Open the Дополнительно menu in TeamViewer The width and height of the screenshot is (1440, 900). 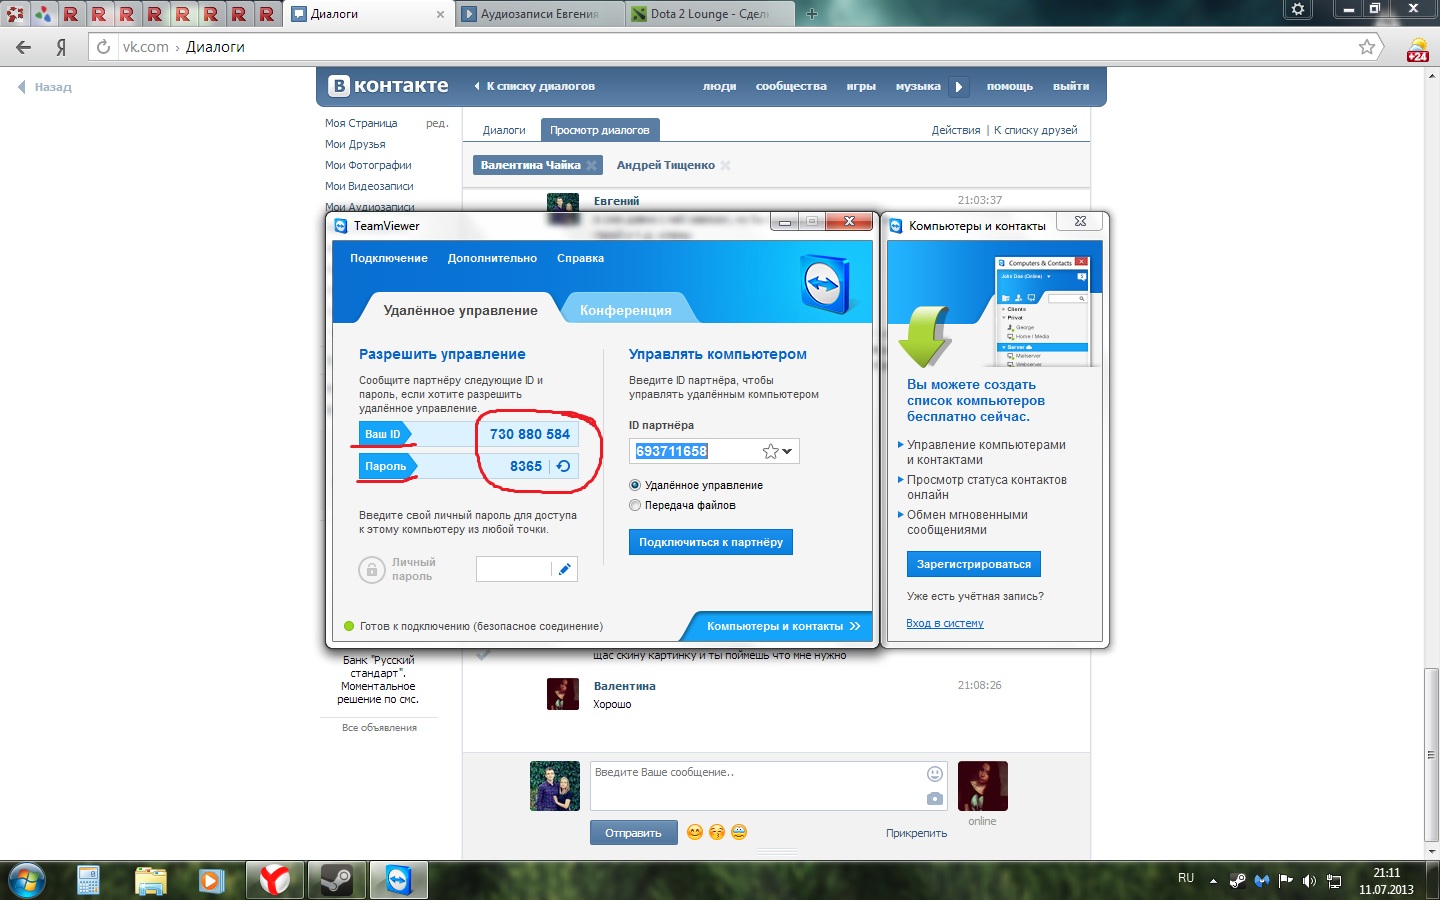point(492,258)
